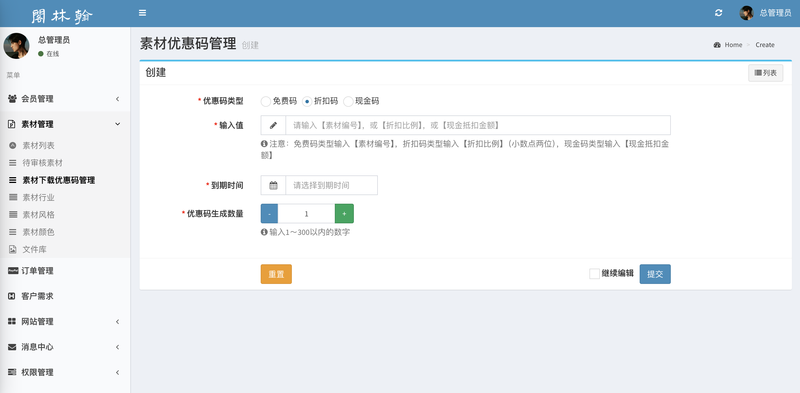
Task: Click the 待审核素材 list icon
Action: click(13, 163)
